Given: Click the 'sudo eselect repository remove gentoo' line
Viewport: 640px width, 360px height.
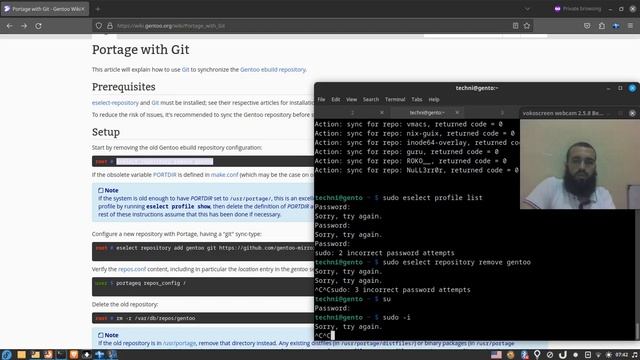Looking at the screenshot, I should tap(457, 262).
